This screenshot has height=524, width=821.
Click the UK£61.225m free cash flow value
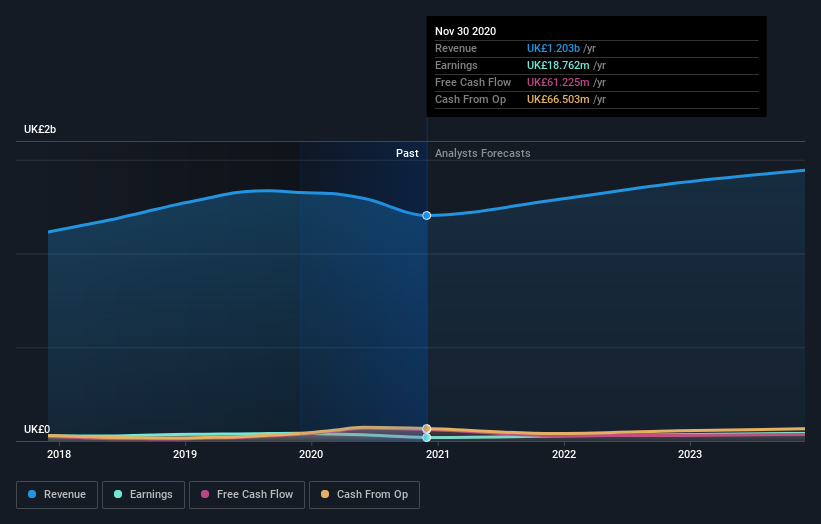558,82
